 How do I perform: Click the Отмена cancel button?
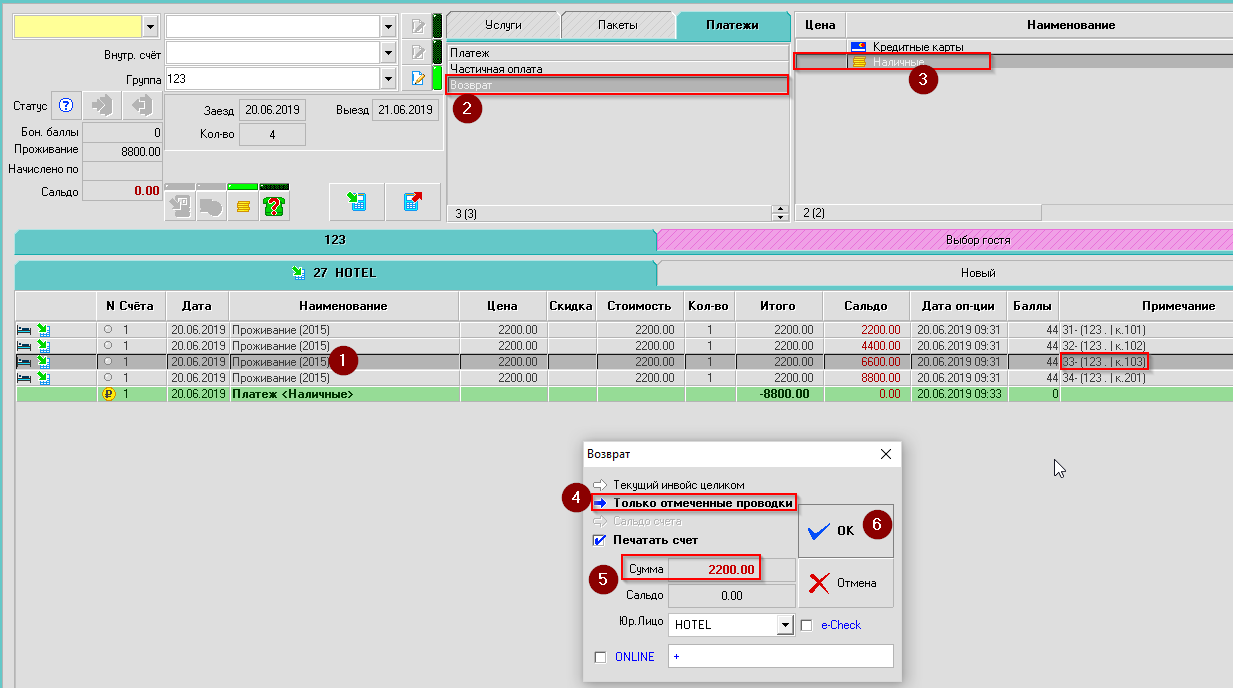tap(845, 583)
